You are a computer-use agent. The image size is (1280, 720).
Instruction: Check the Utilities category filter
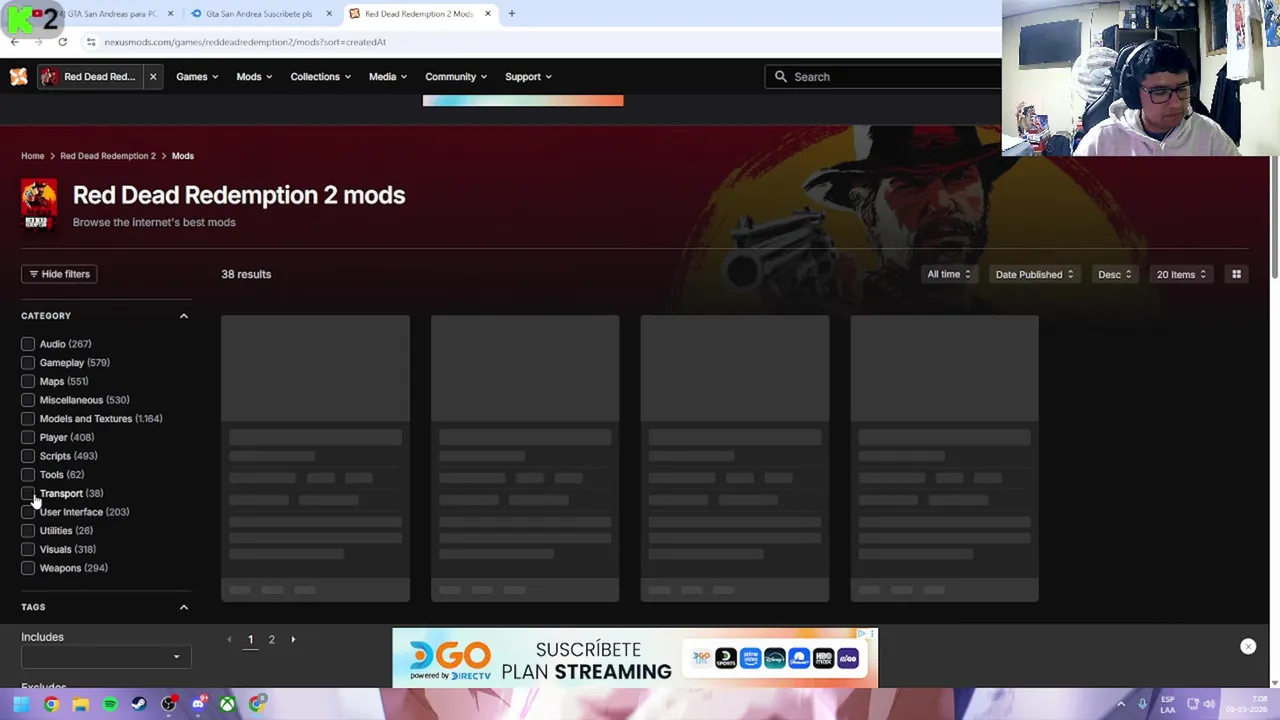(28, 531)
